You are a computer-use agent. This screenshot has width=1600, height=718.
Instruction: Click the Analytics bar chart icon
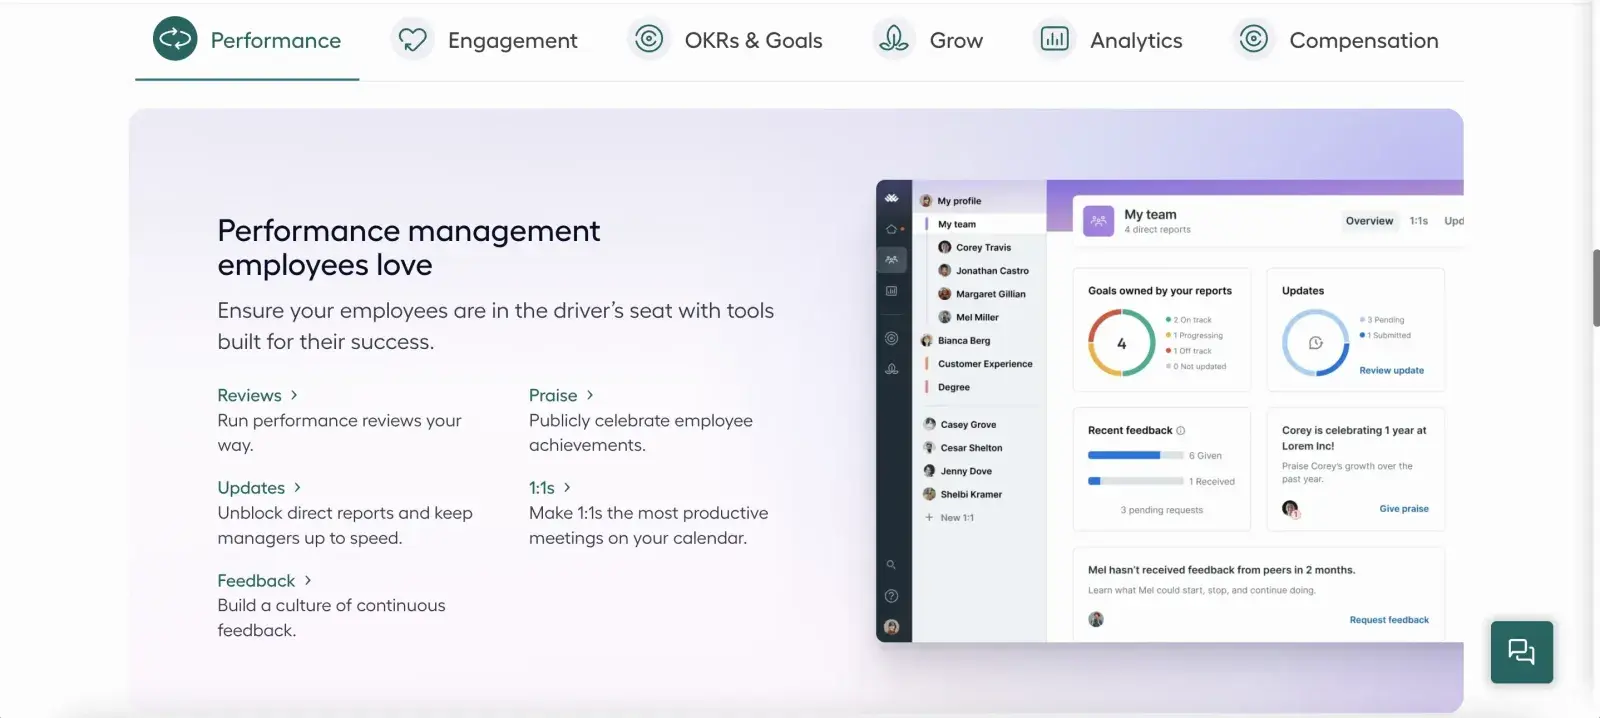(x=1054, y=39)
